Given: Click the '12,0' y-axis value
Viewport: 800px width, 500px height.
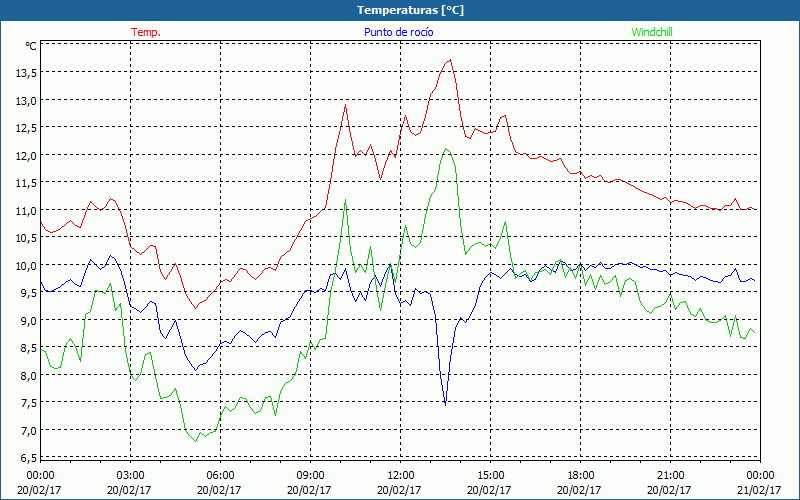Looking at the screenshot, I should [x=26, y=156].
